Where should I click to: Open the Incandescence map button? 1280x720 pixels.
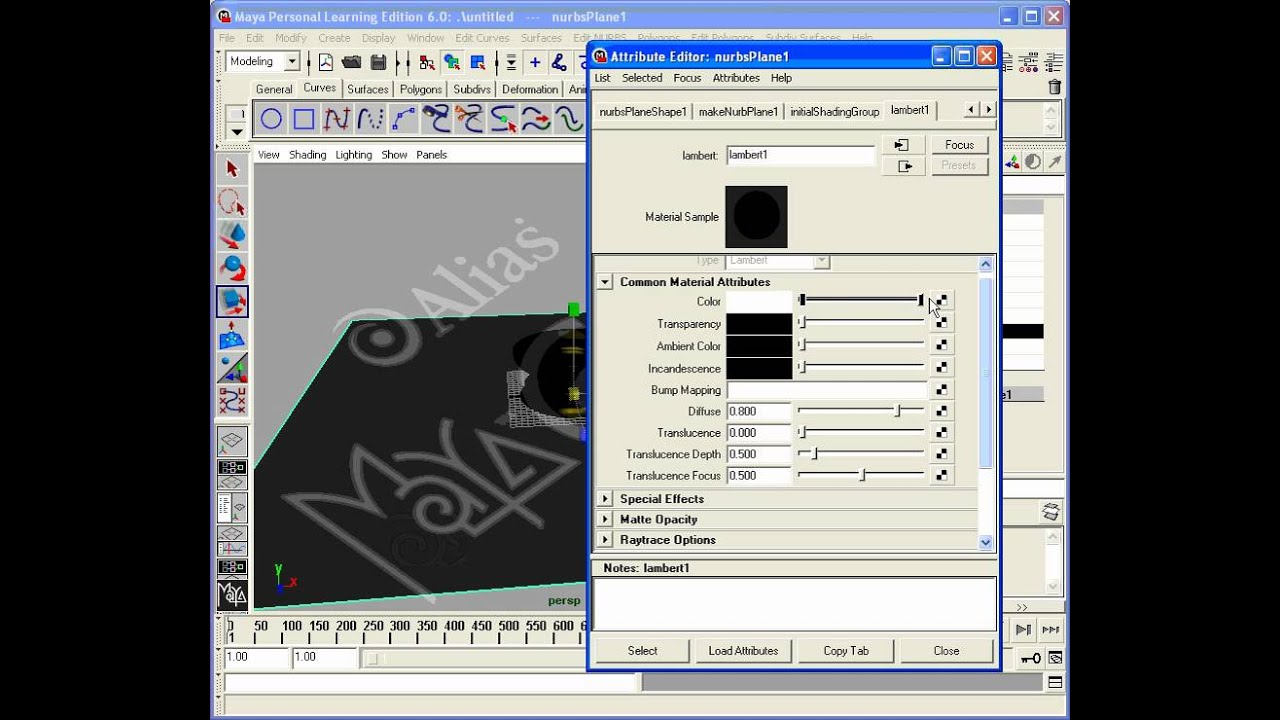941,368
